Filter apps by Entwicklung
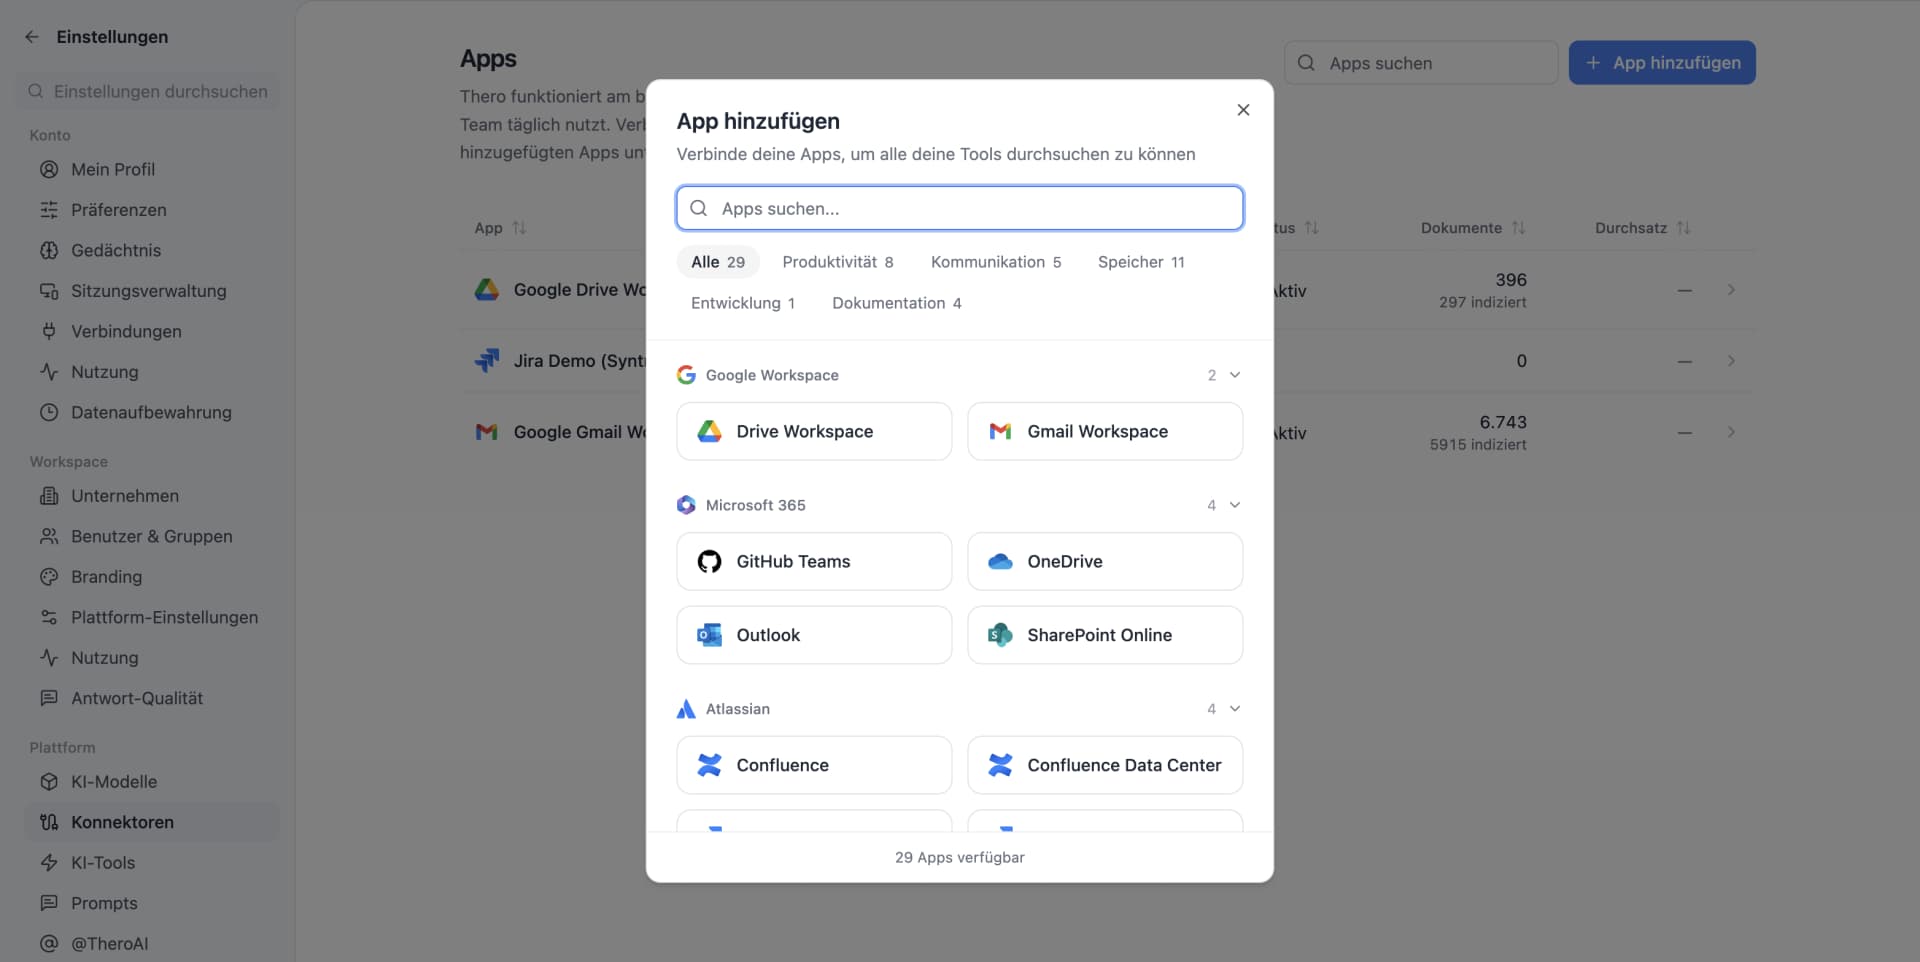1920x962 pixels. (x=743, y=303)
